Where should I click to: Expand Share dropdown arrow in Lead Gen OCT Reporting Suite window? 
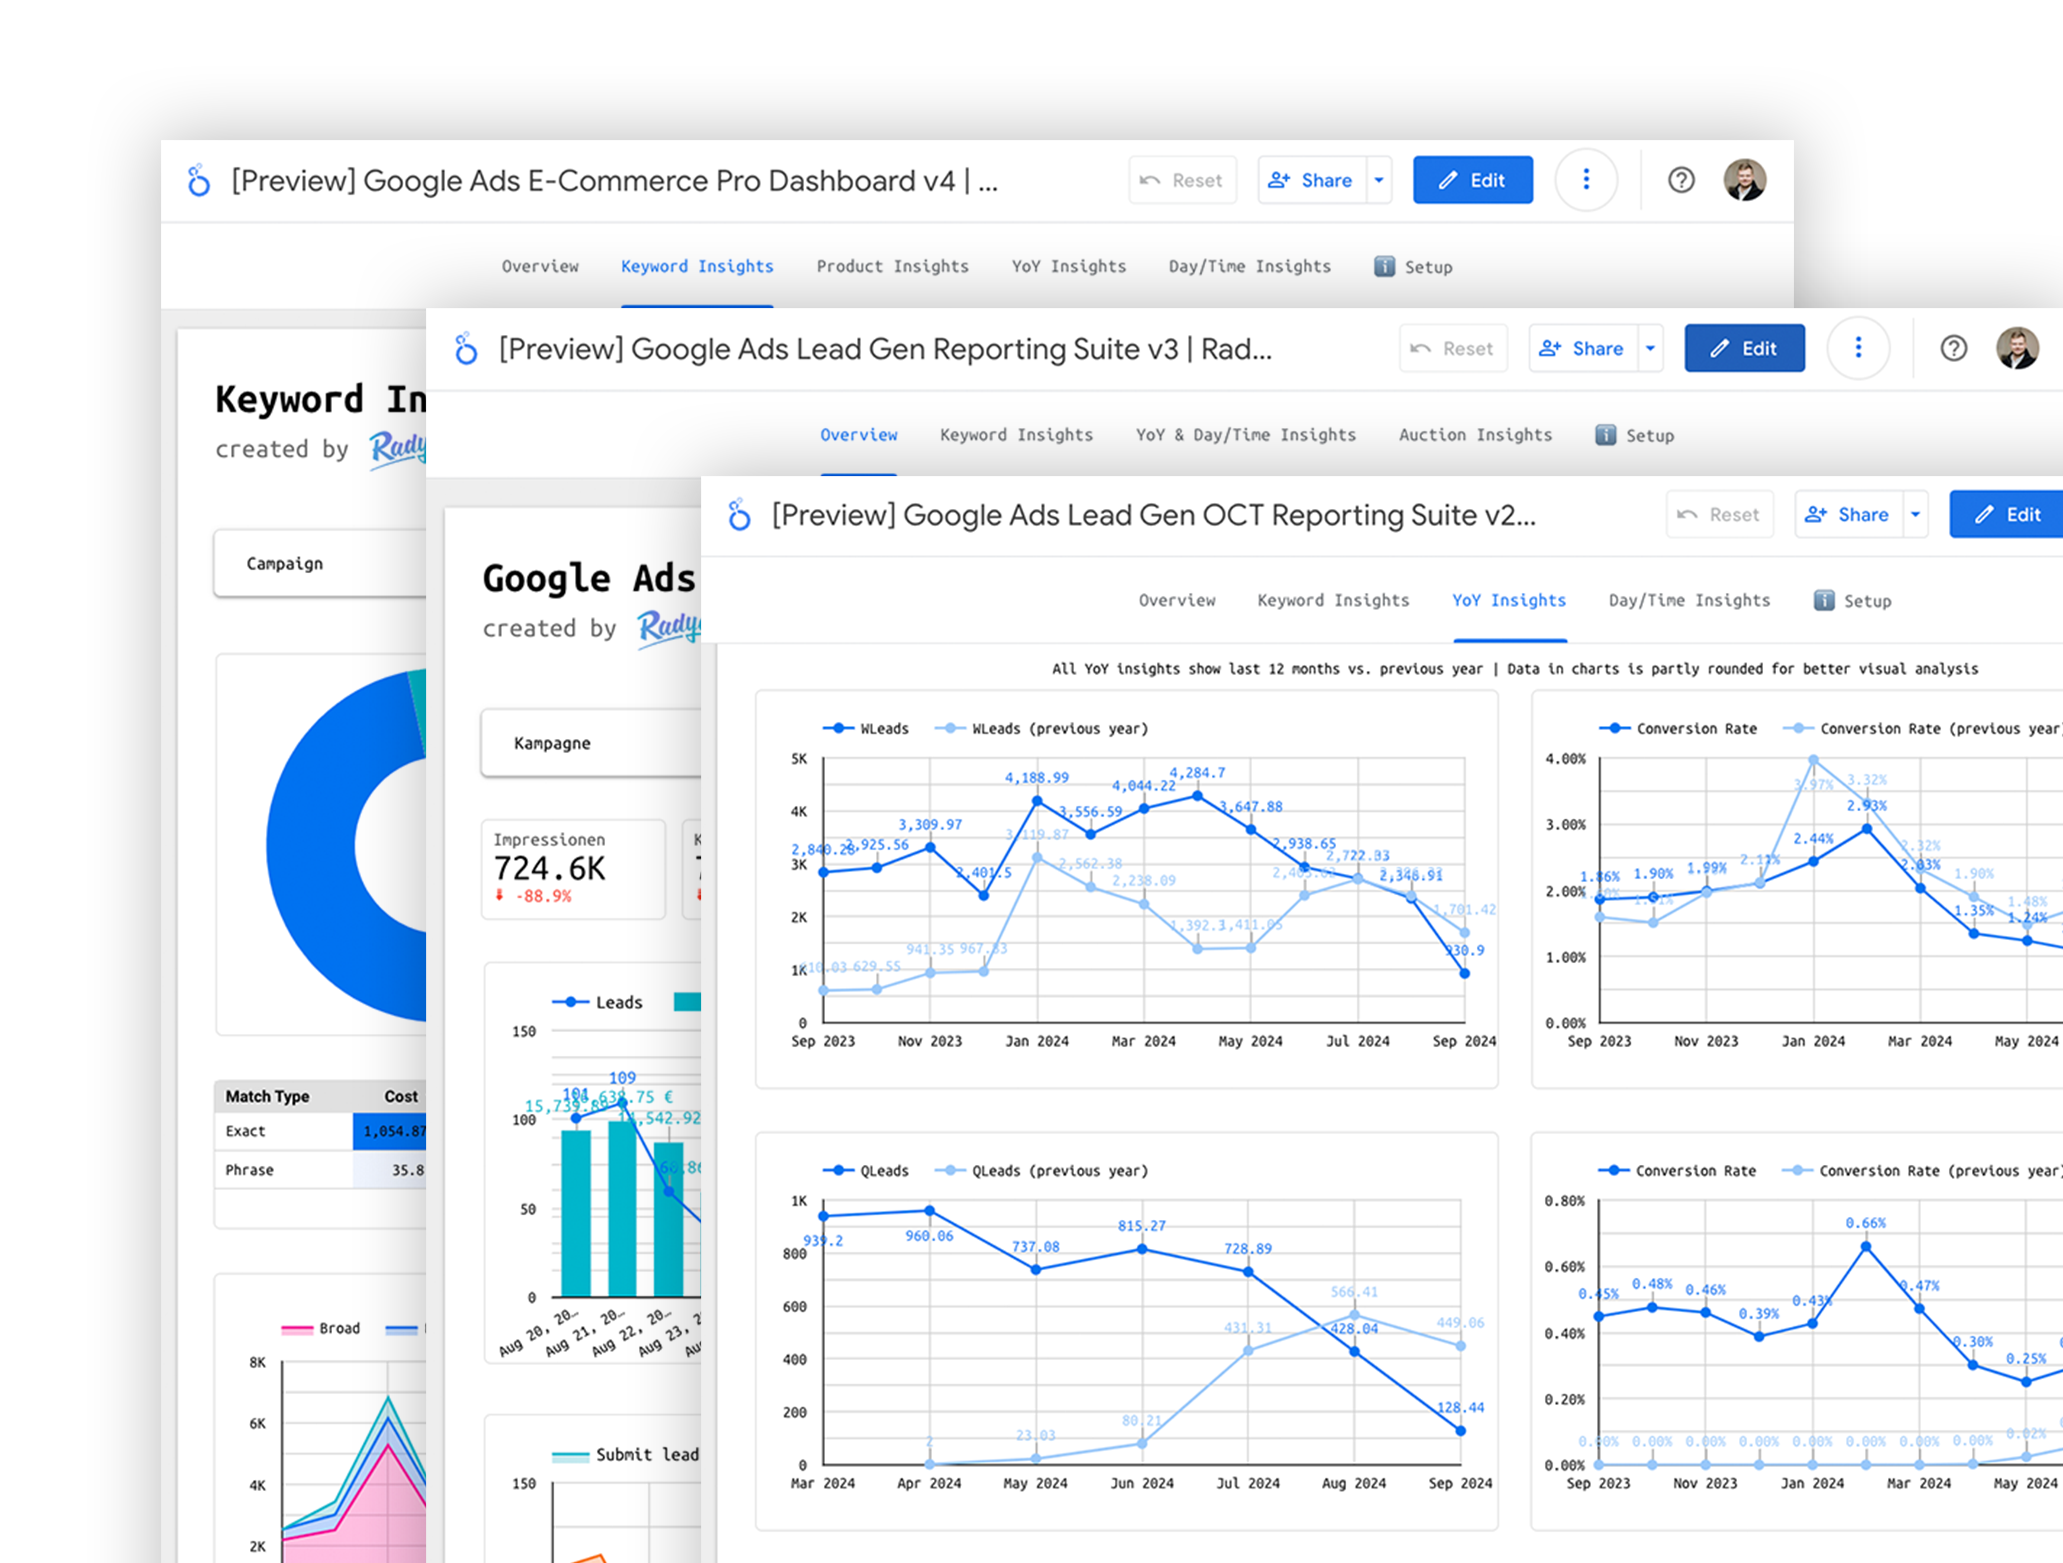coord(1915,514)
